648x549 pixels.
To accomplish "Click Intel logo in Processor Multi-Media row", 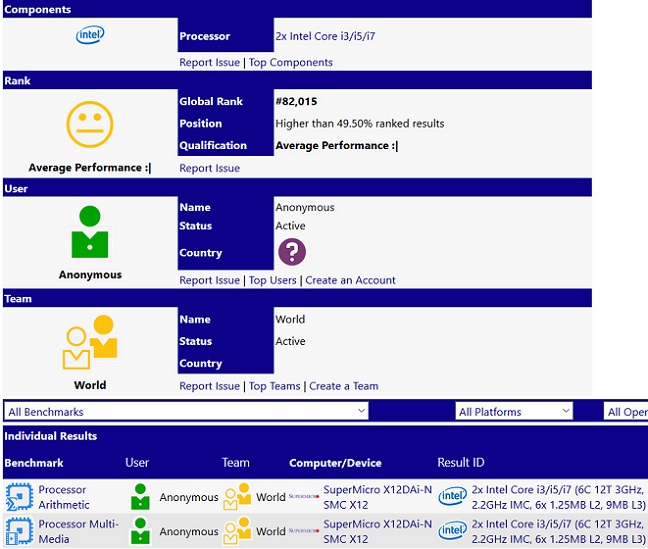I will pyautogui.click(x=453, y=530).
